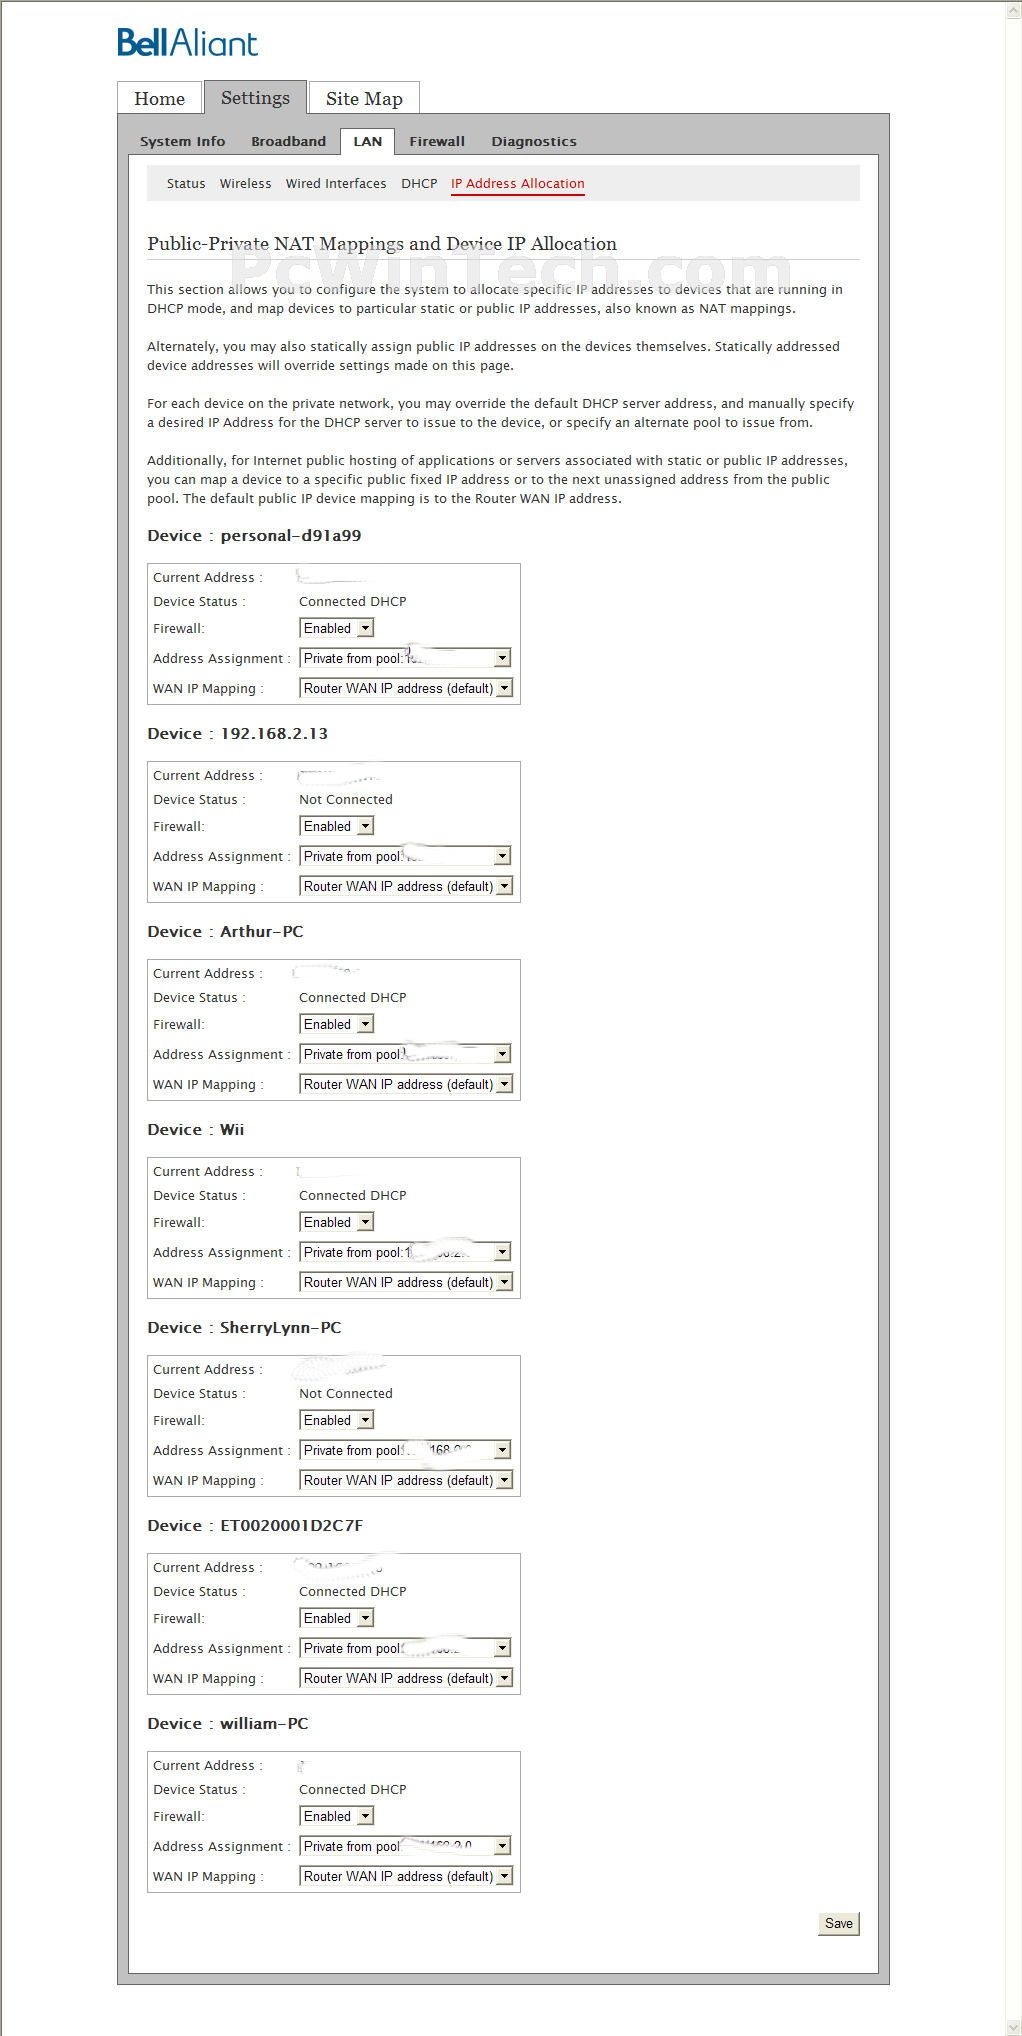
Task: Click 'Connected DHCP' status under william-PC
Action: pos(353,1789)
